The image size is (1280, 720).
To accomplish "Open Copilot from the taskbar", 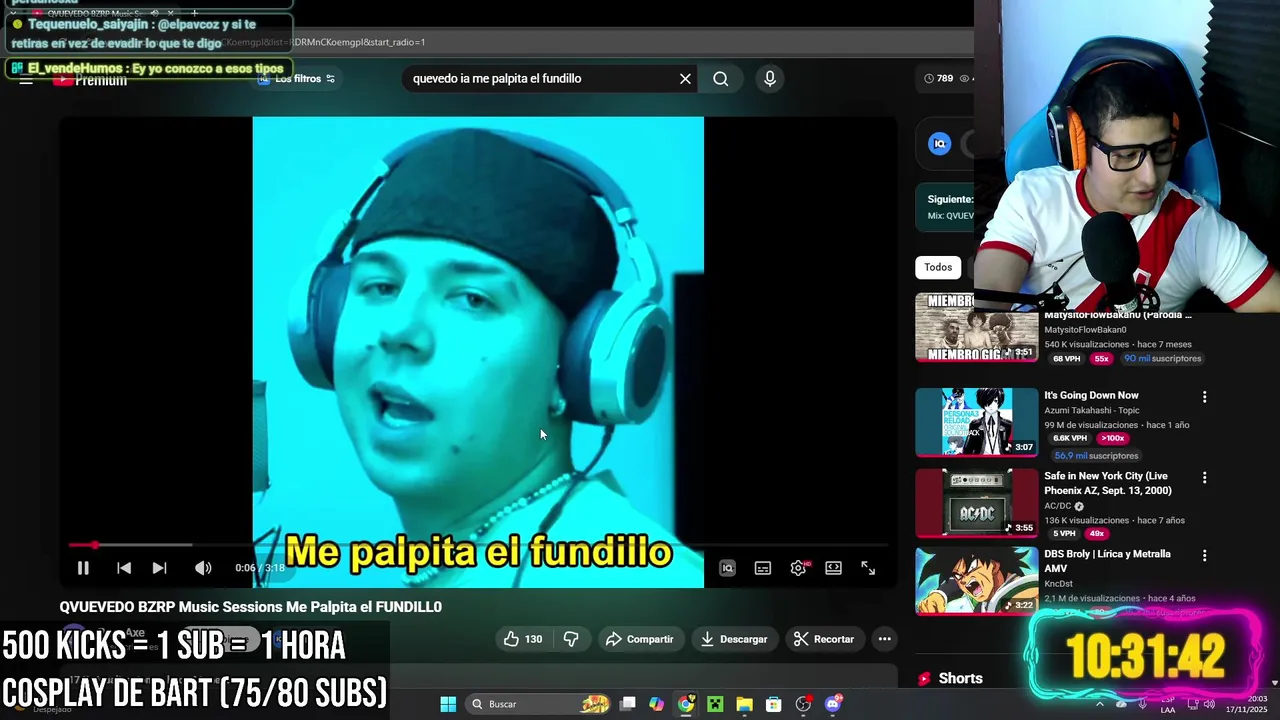I will tap(657, 704).
